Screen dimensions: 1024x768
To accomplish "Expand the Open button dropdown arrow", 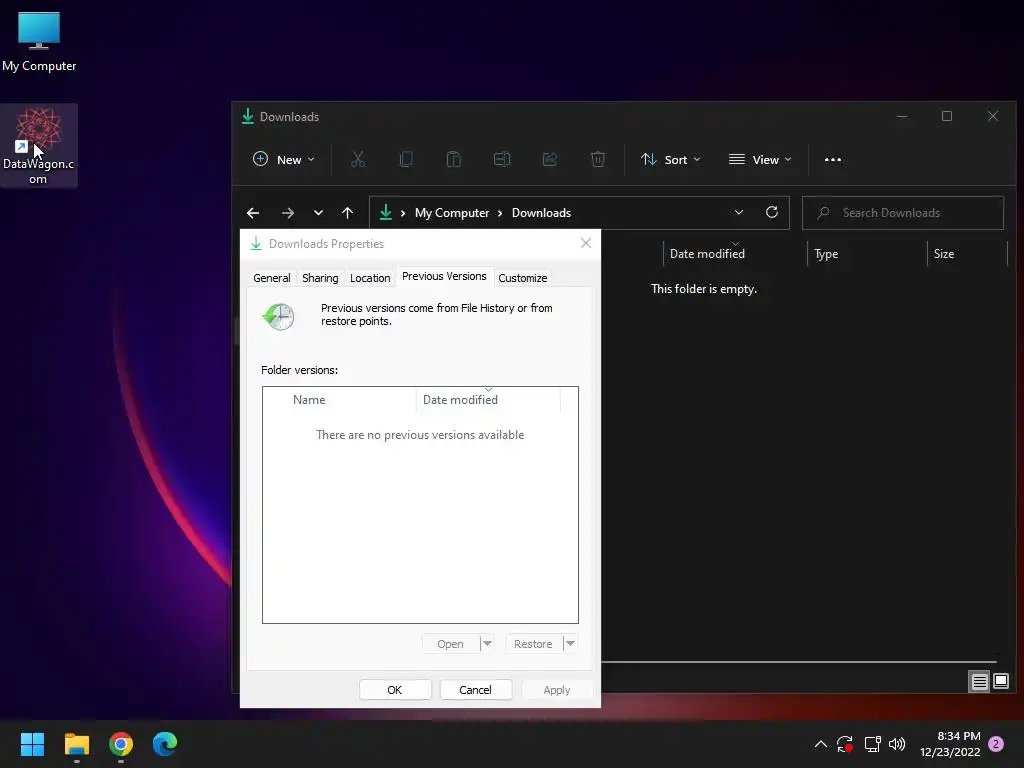I will (x=487, y=644).
